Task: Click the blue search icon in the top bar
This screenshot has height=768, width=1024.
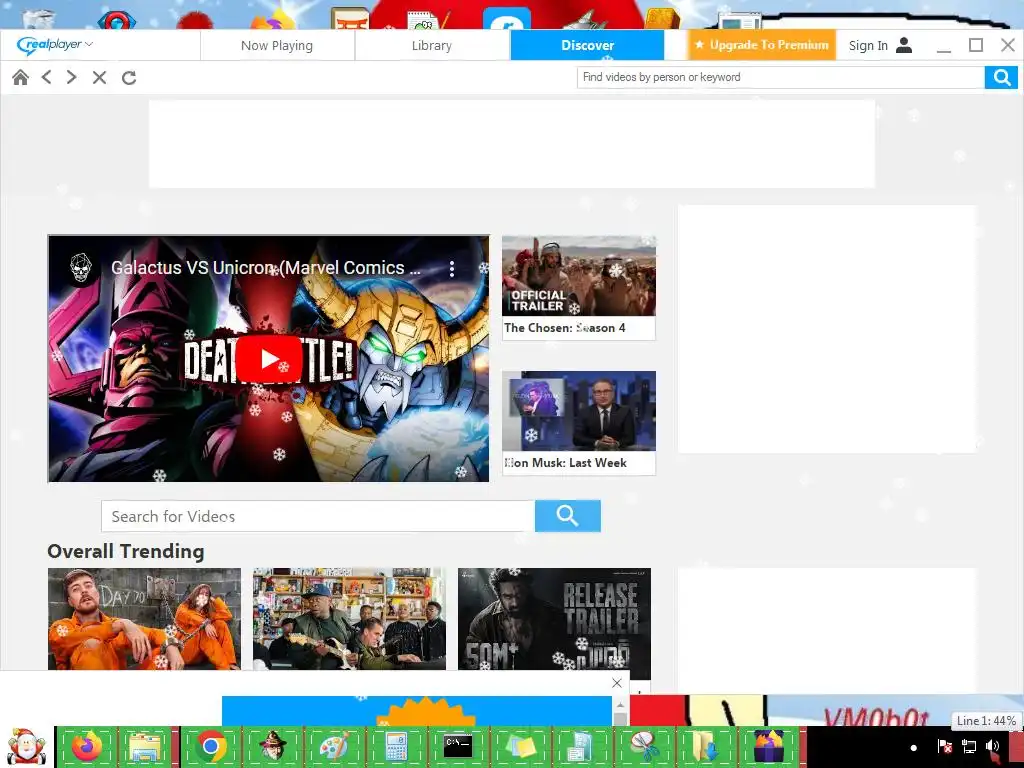Action: pyautogui.click(x=1001, y=78)
